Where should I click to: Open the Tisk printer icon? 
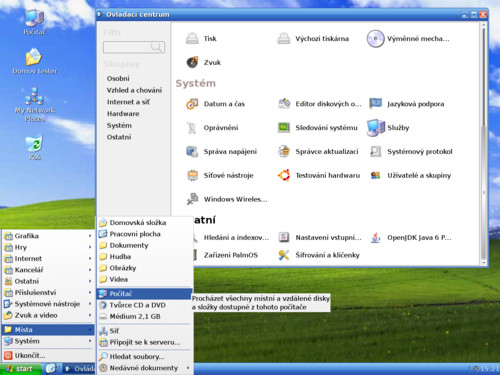pos(192,39)
